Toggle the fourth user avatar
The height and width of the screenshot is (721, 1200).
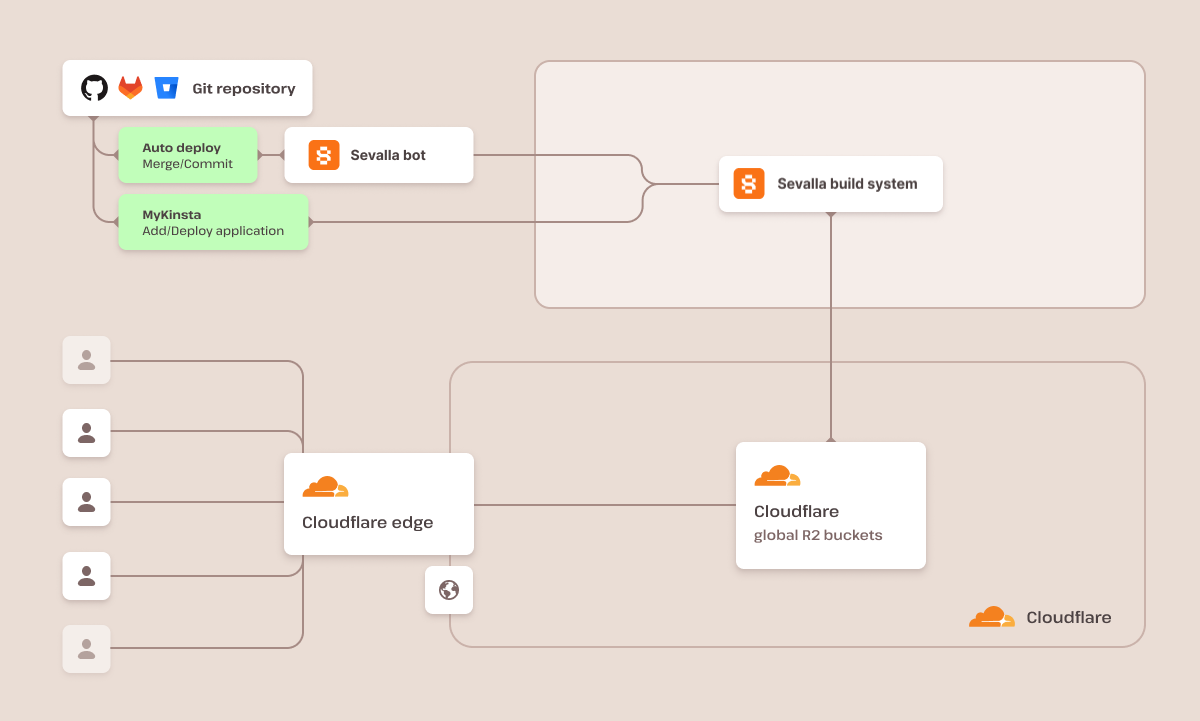(86, 576)
